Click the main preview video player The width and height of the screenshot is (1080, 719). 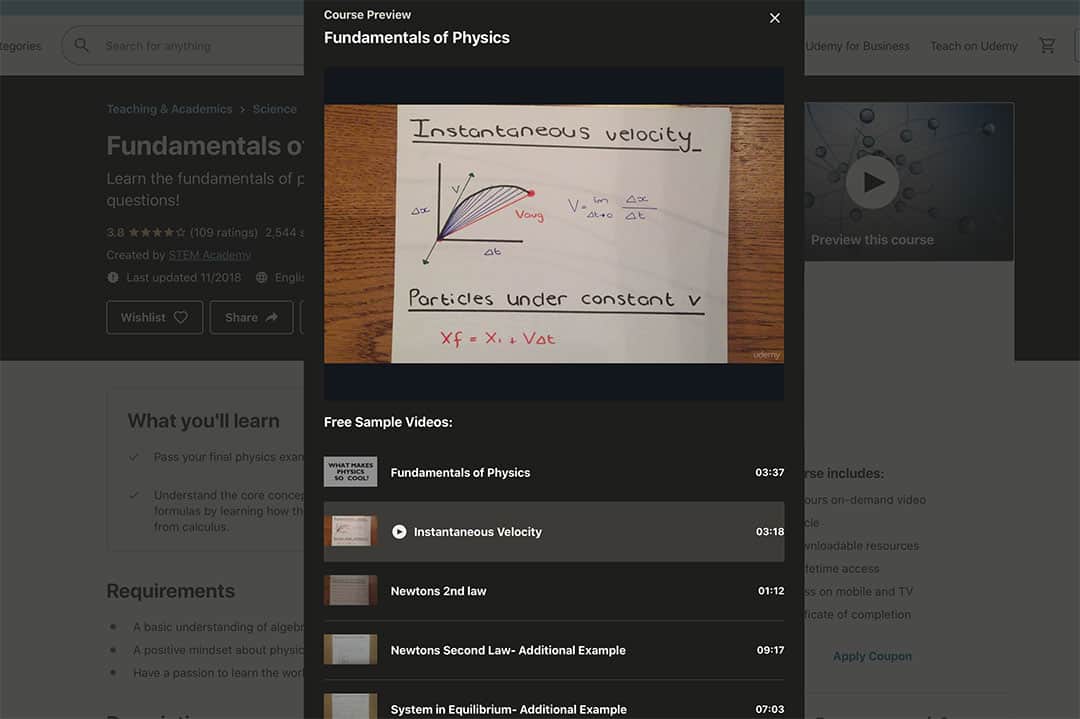click(554, 233)
